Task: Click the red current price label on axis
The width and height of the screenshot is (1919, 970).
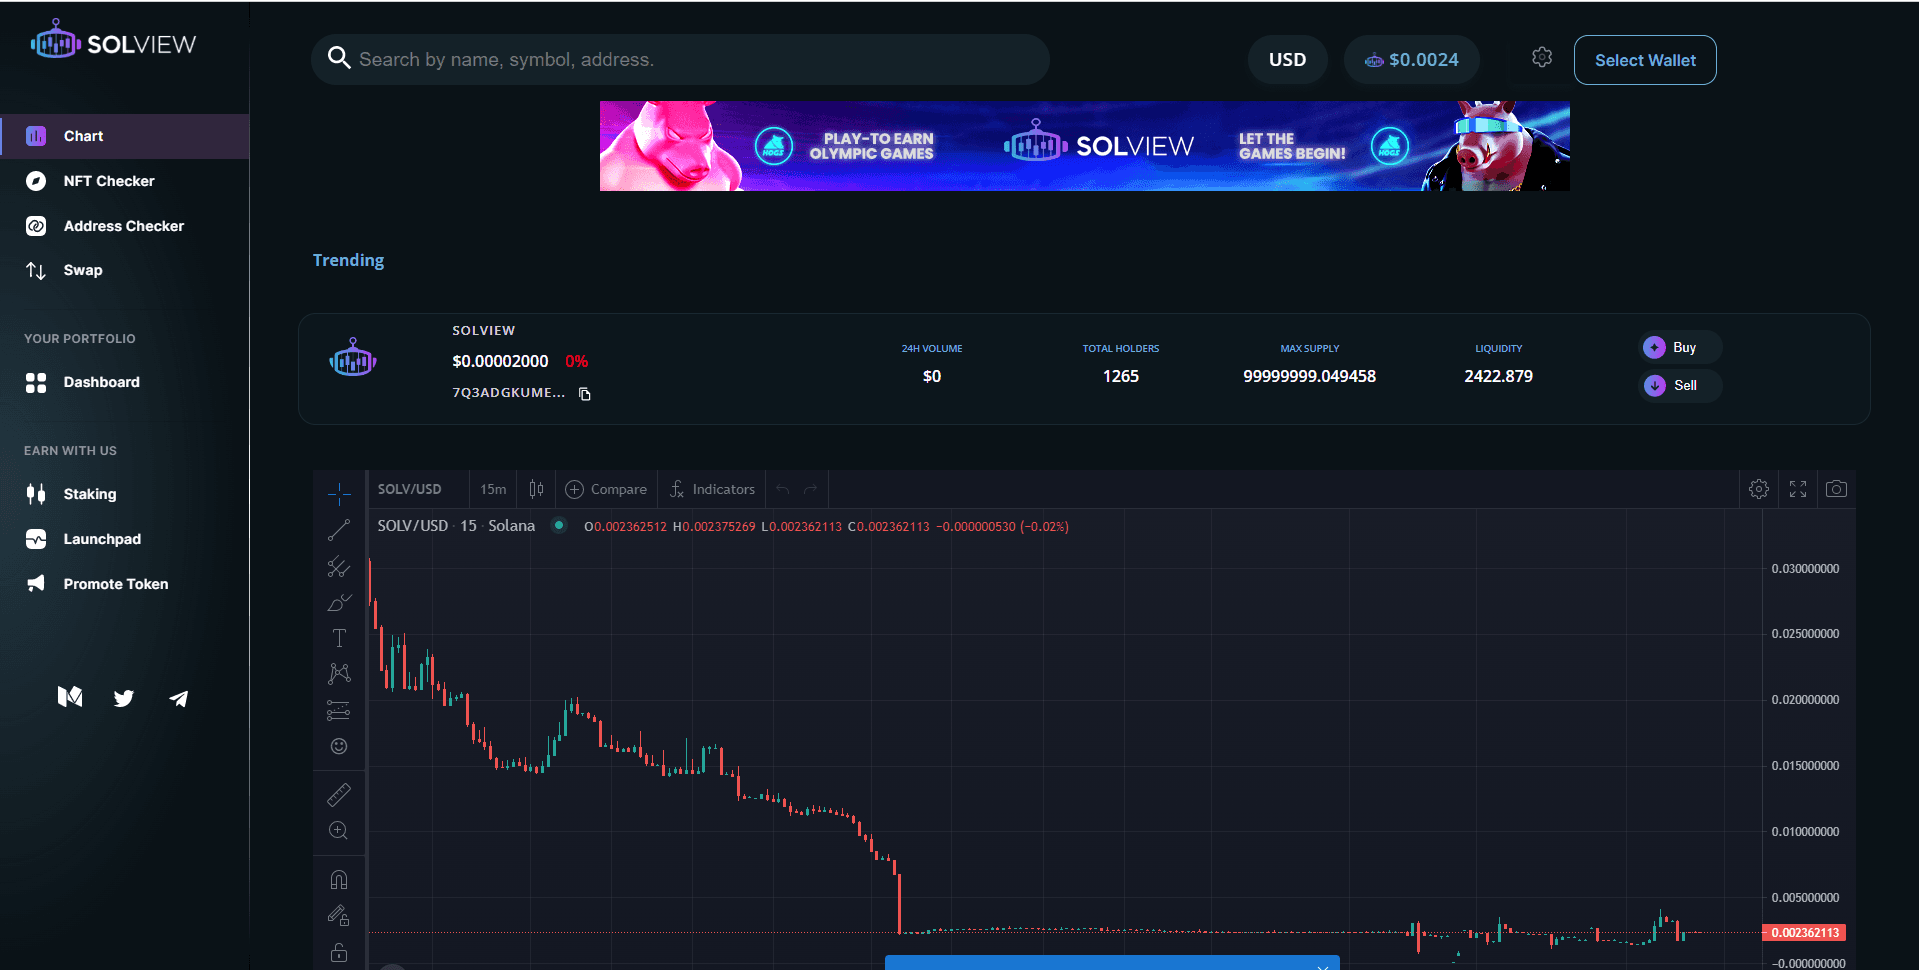Action: [x=1805, y=933]
